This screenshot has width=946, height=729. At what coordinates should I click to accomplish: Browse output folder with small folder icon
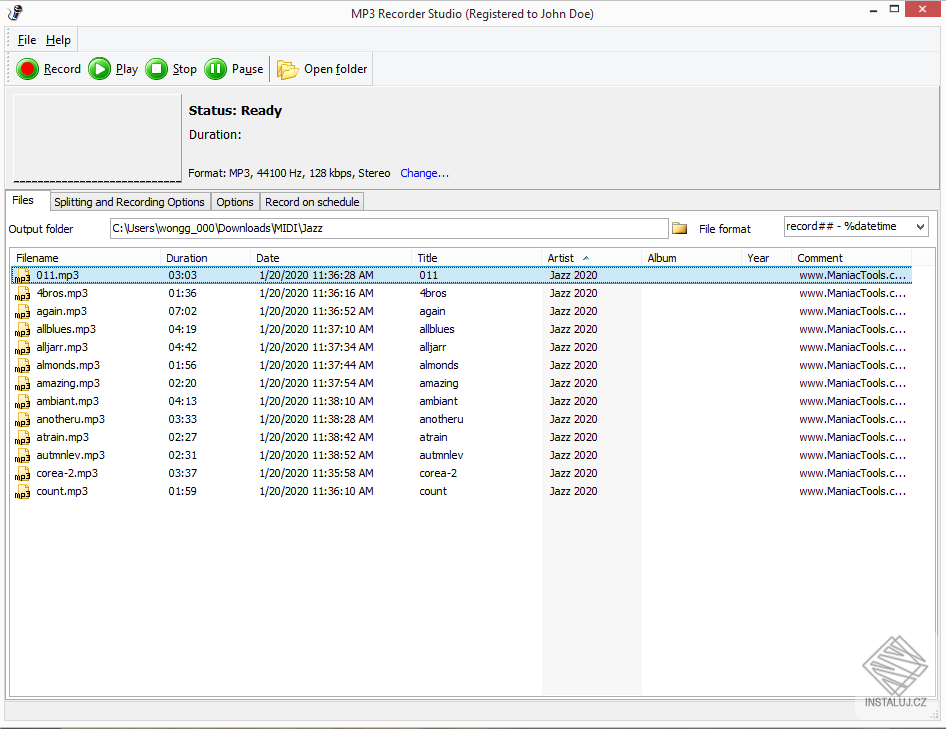click(x=680, y=229)
